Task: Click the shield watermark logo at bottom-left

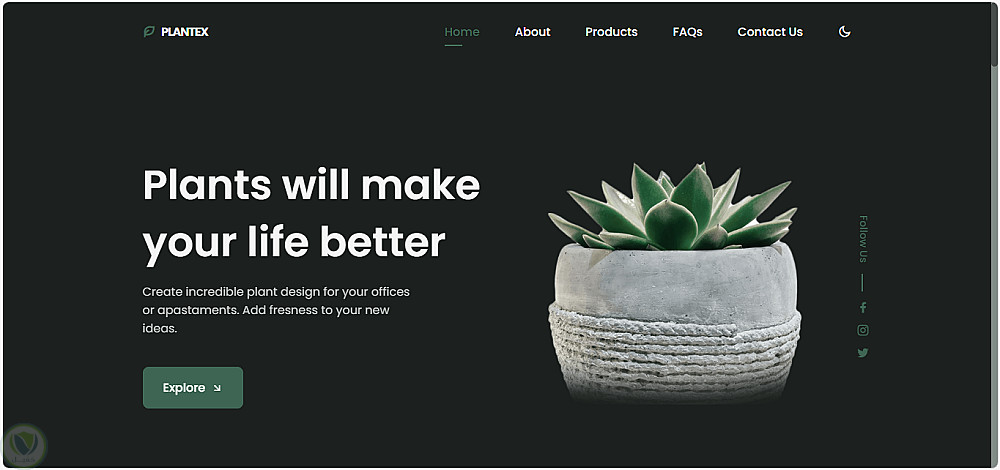Action: coord(24,448)
